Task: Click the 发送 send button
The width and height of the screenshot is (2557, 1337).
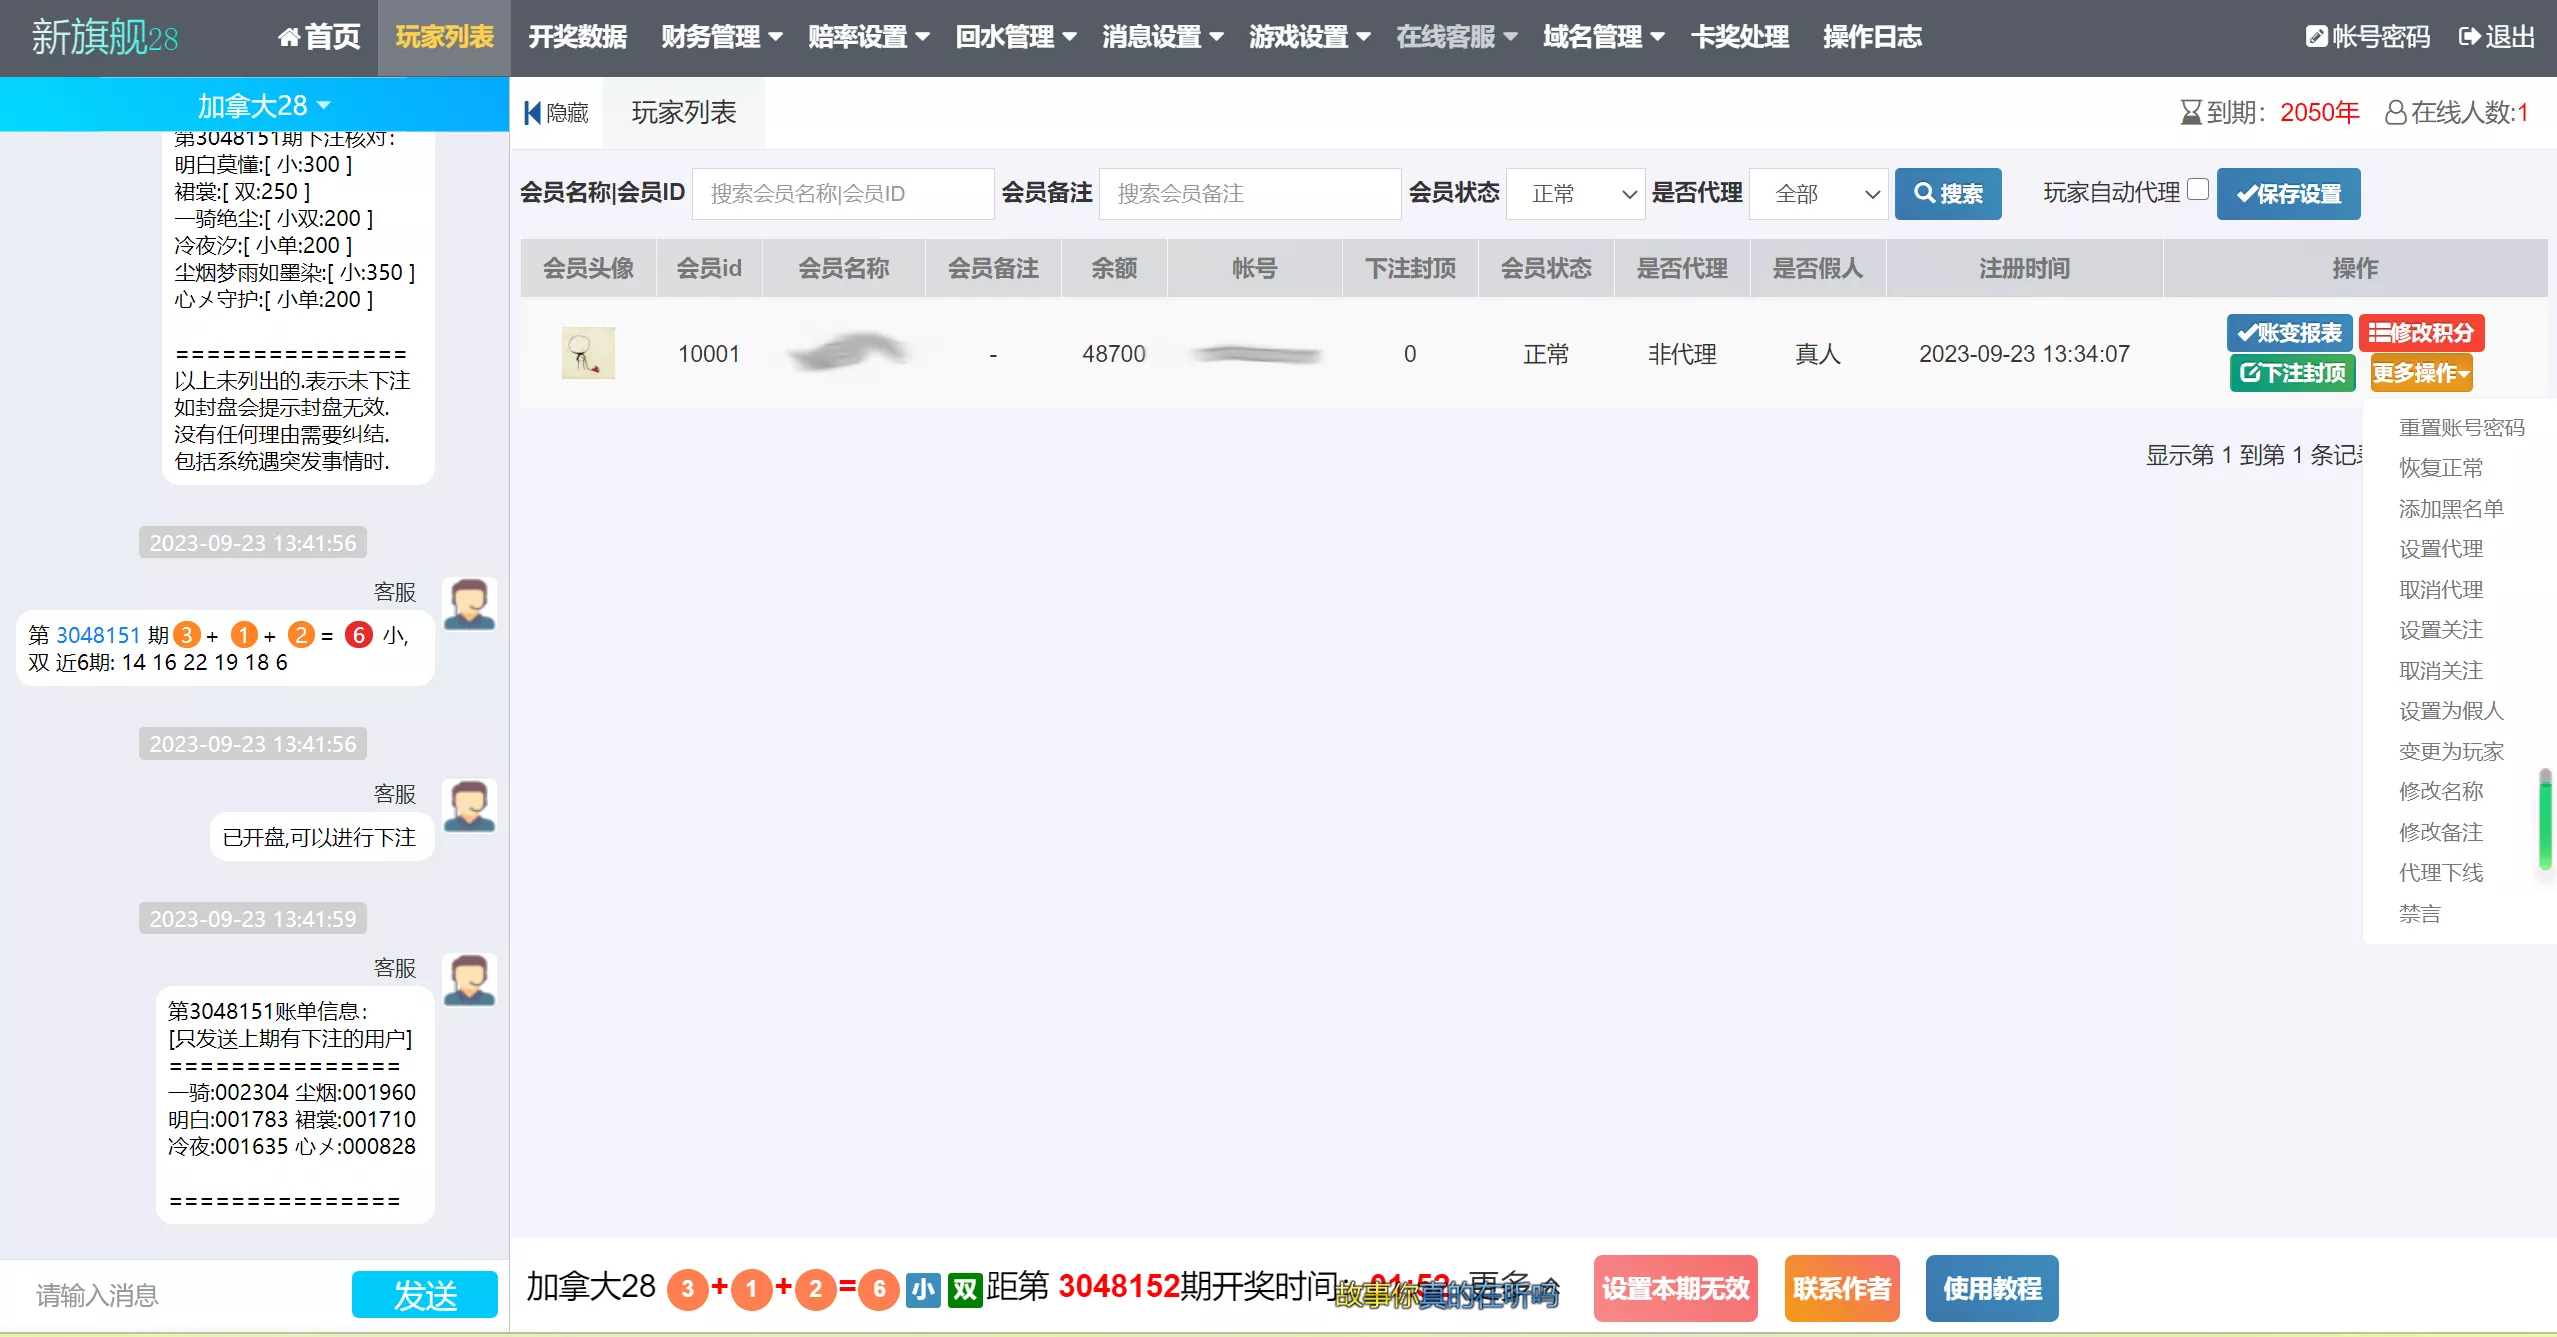Action: tap(424, 1294)
